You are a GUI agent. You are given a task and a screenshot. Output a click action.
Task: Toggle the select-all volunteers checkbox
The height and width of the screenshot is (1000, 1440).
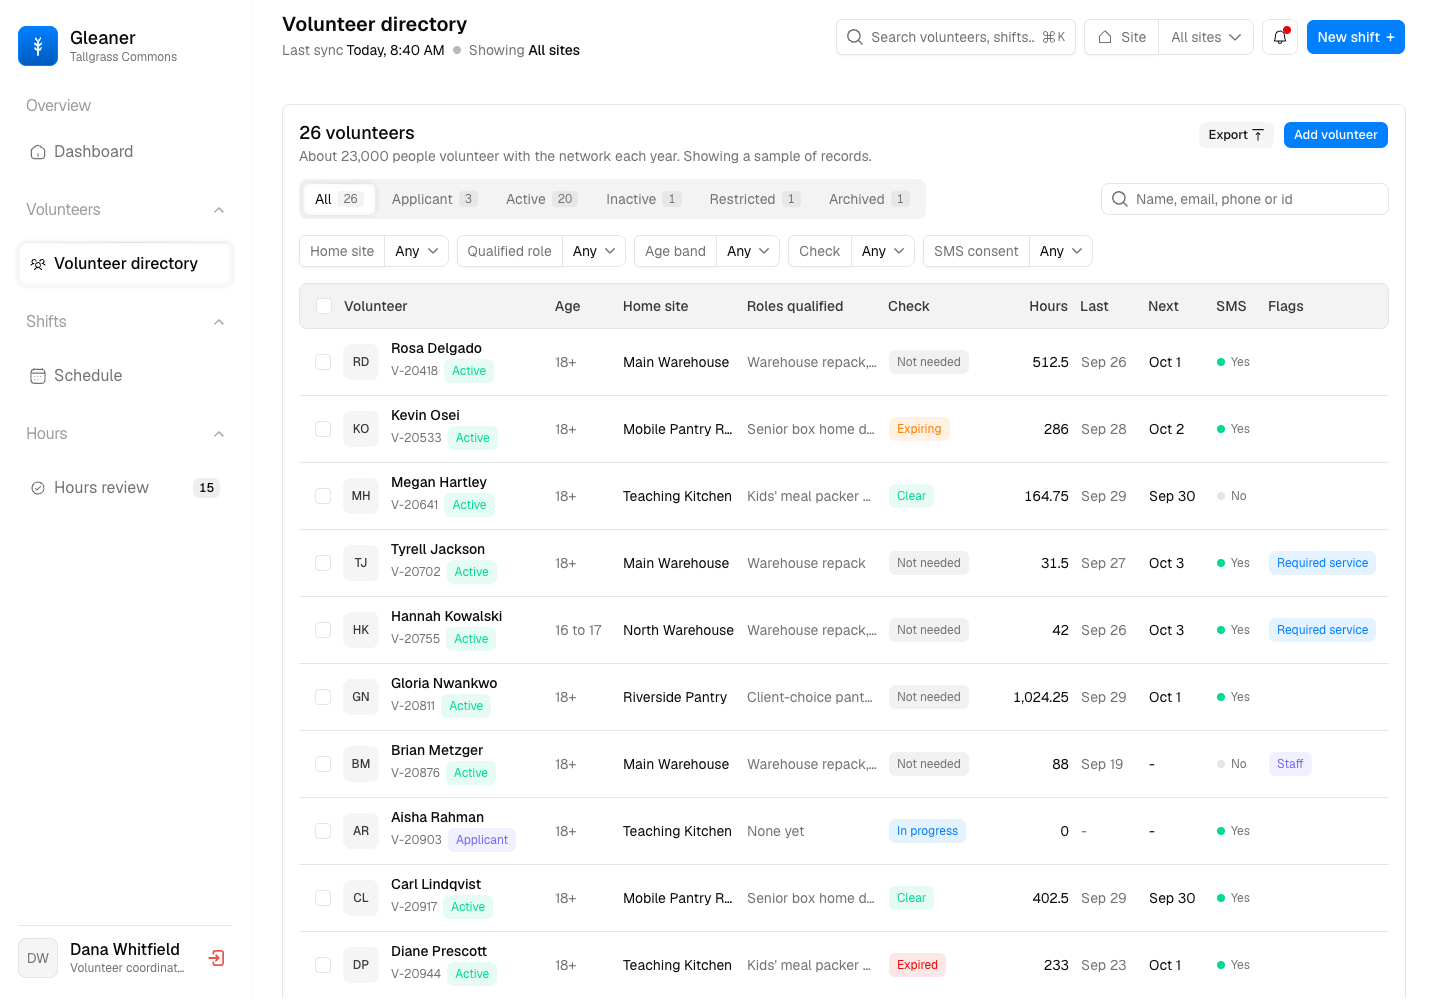click(x=324, y=306)
